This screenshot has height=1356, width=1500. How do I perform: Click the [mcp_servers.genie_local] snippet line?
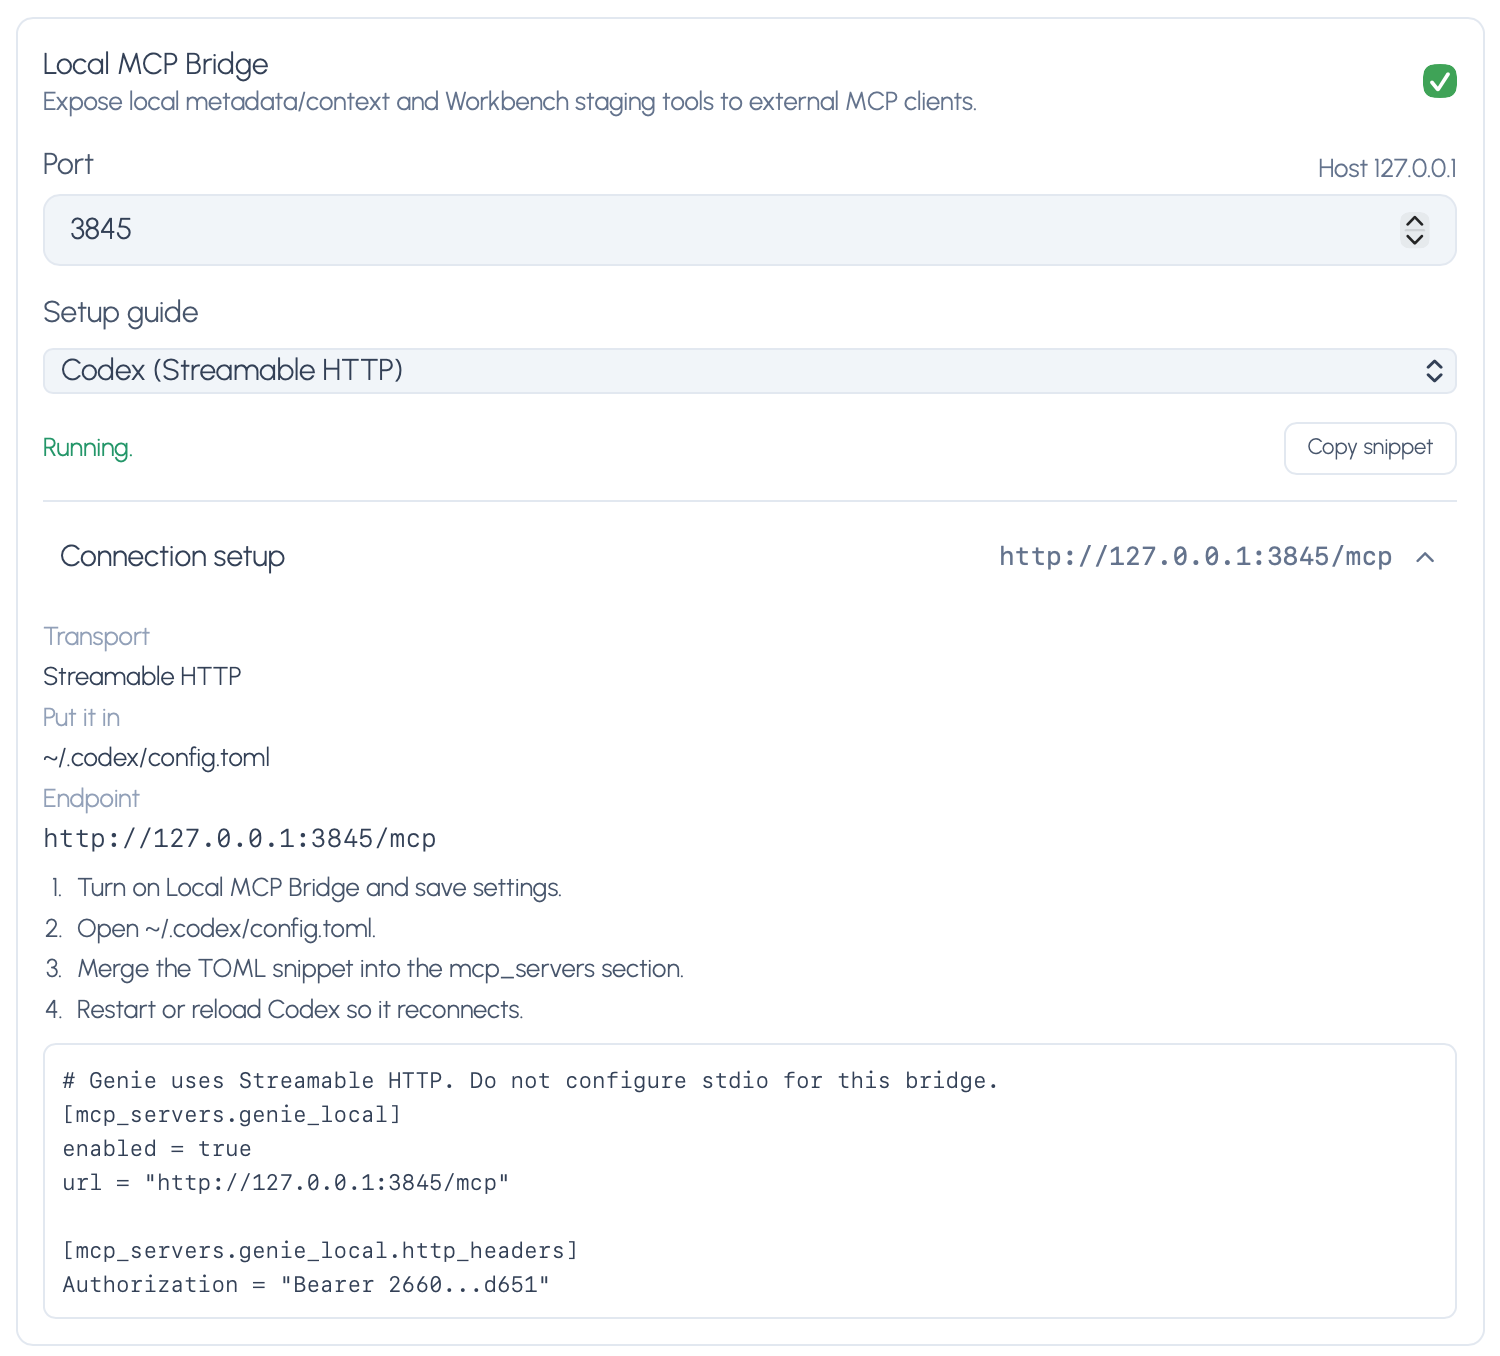232,1115
